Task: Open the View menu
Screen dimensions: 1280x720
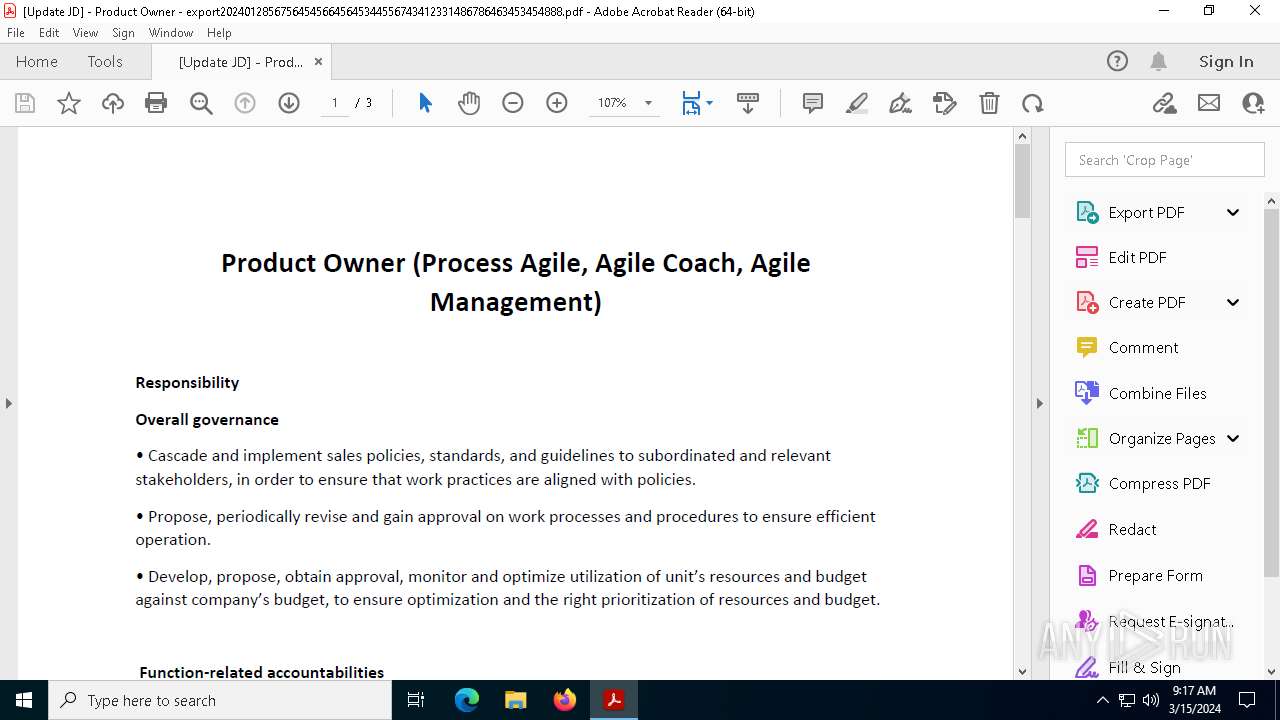Action: click(85, 32)
